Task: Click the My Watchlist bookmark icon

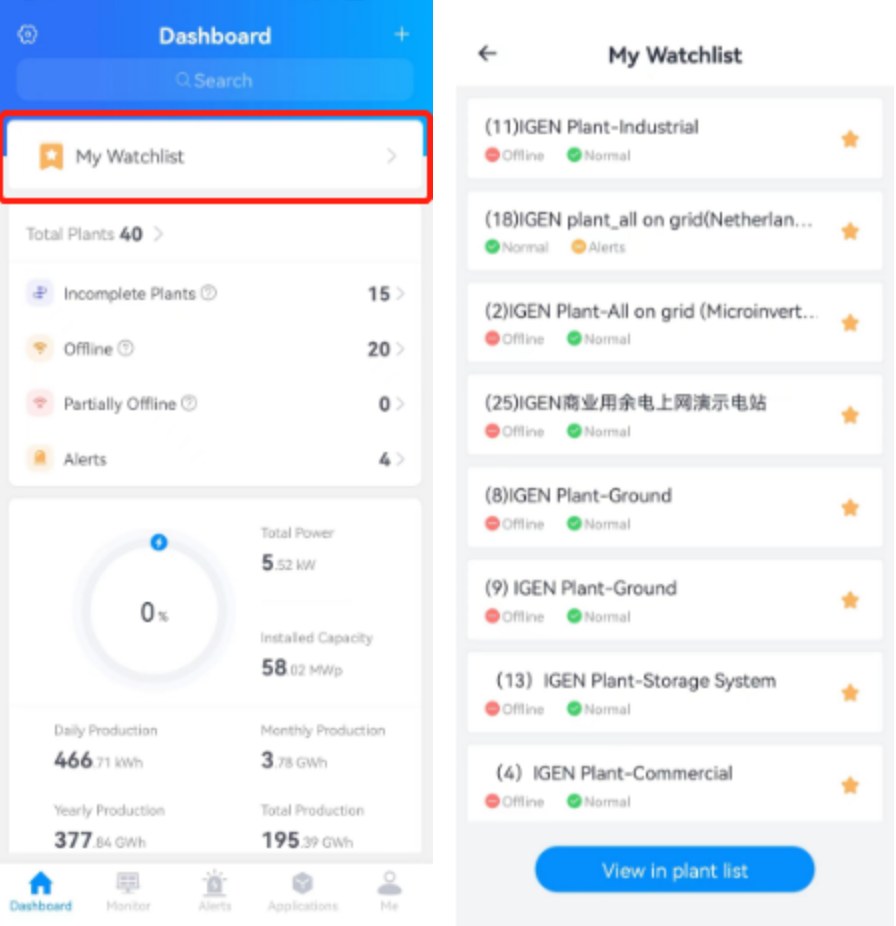Action: pos(51,156)
